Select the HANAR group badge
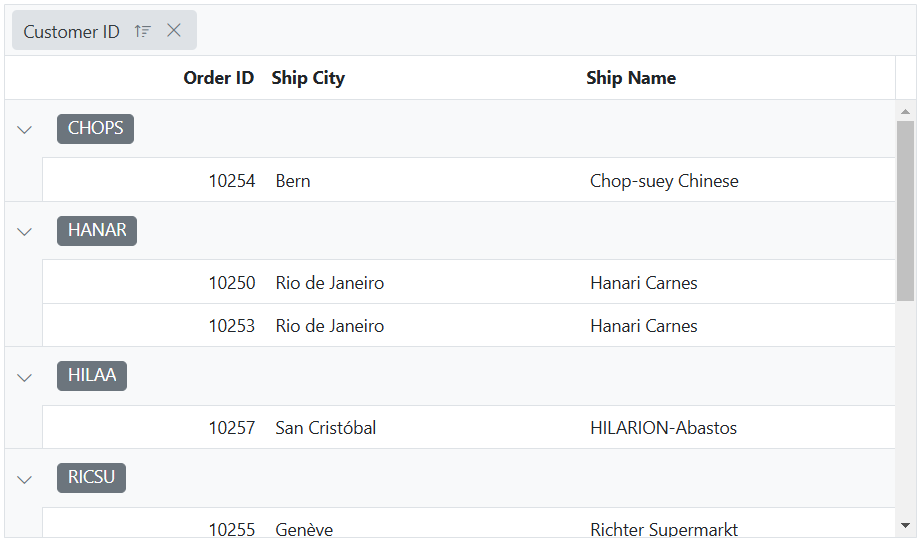The width and height of the screenshot is (919, 542). click(97, 230)
